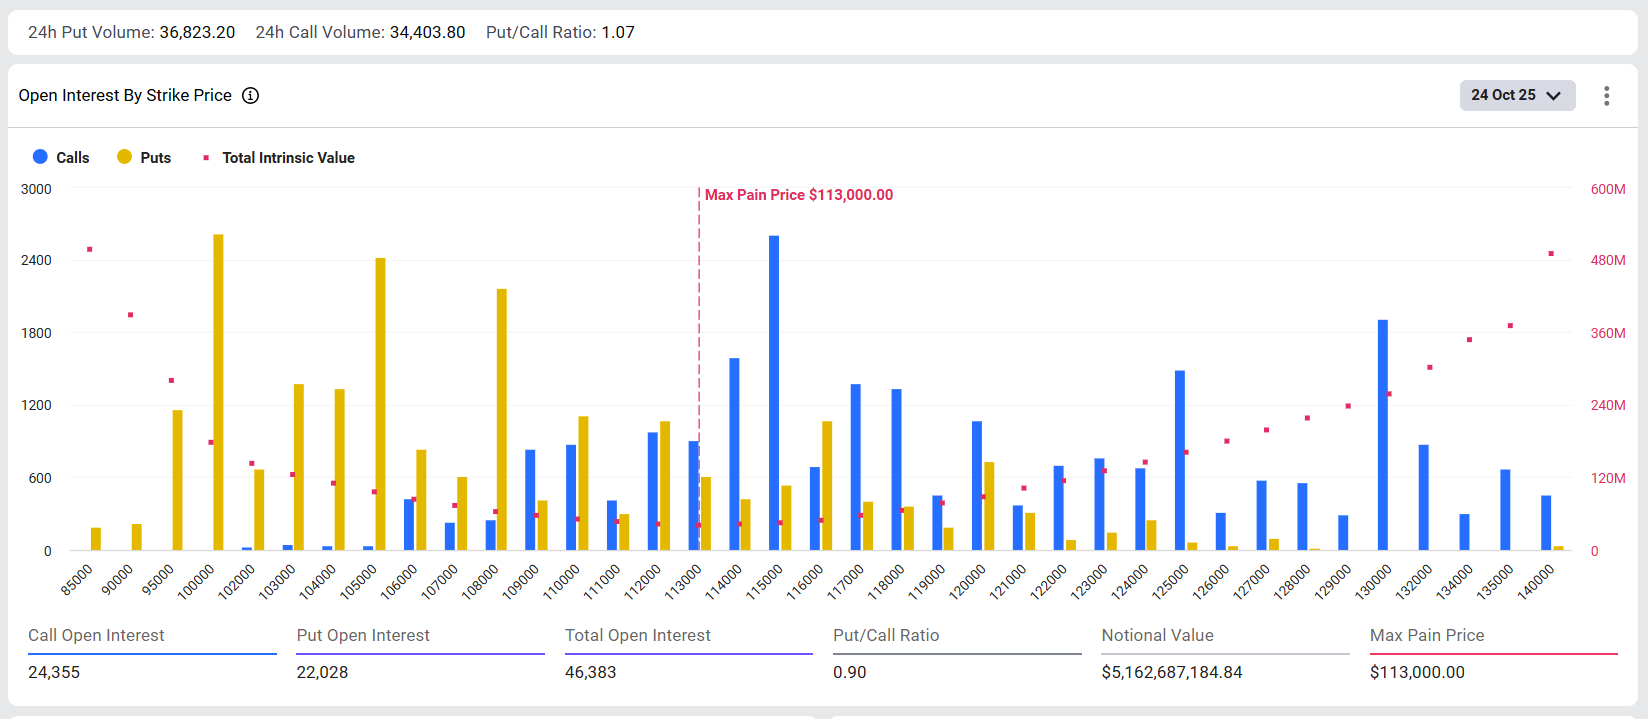Click the 108000 strike put bar
Image resolution: width=1648 pixels, height=719 pixels.
502,419
